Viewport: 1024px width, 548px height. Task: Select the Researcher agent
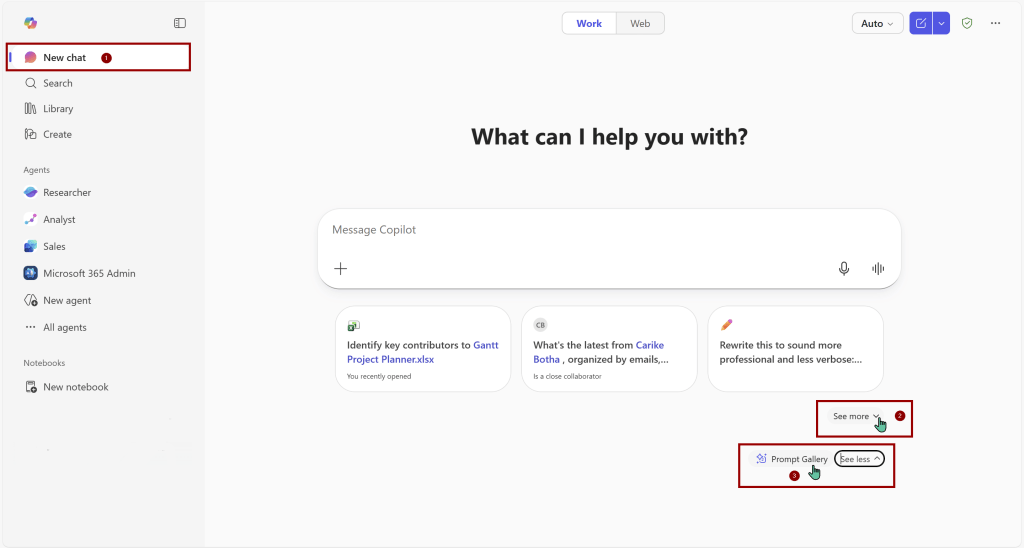pyautogui.click(x=67, y=192)
